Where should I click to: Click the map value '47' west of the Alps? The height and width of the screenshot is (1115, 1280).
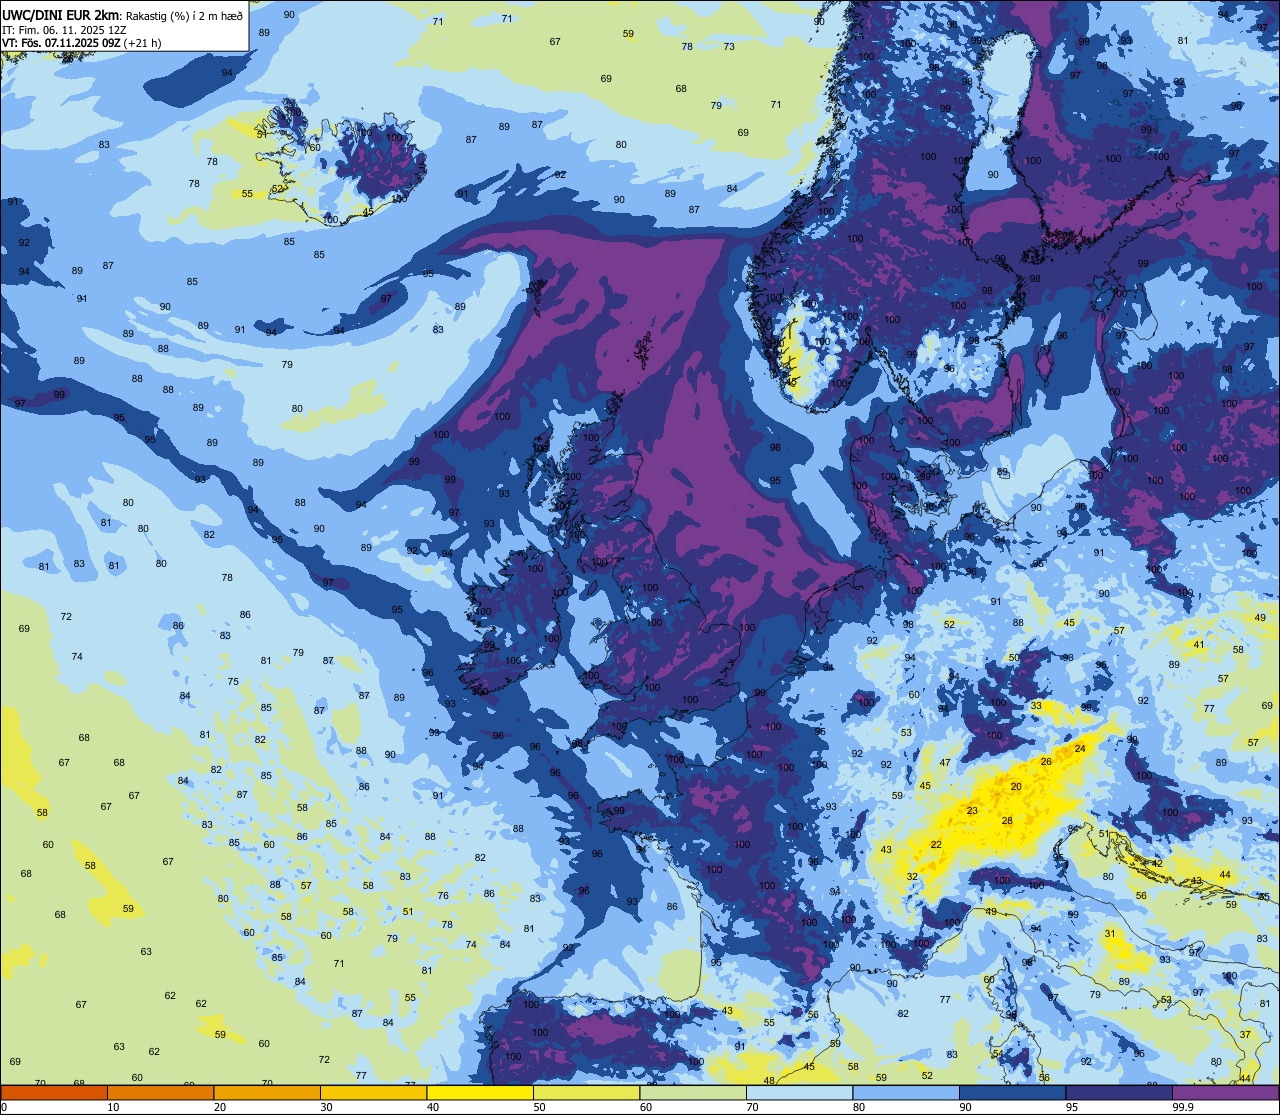click(945, 763)
